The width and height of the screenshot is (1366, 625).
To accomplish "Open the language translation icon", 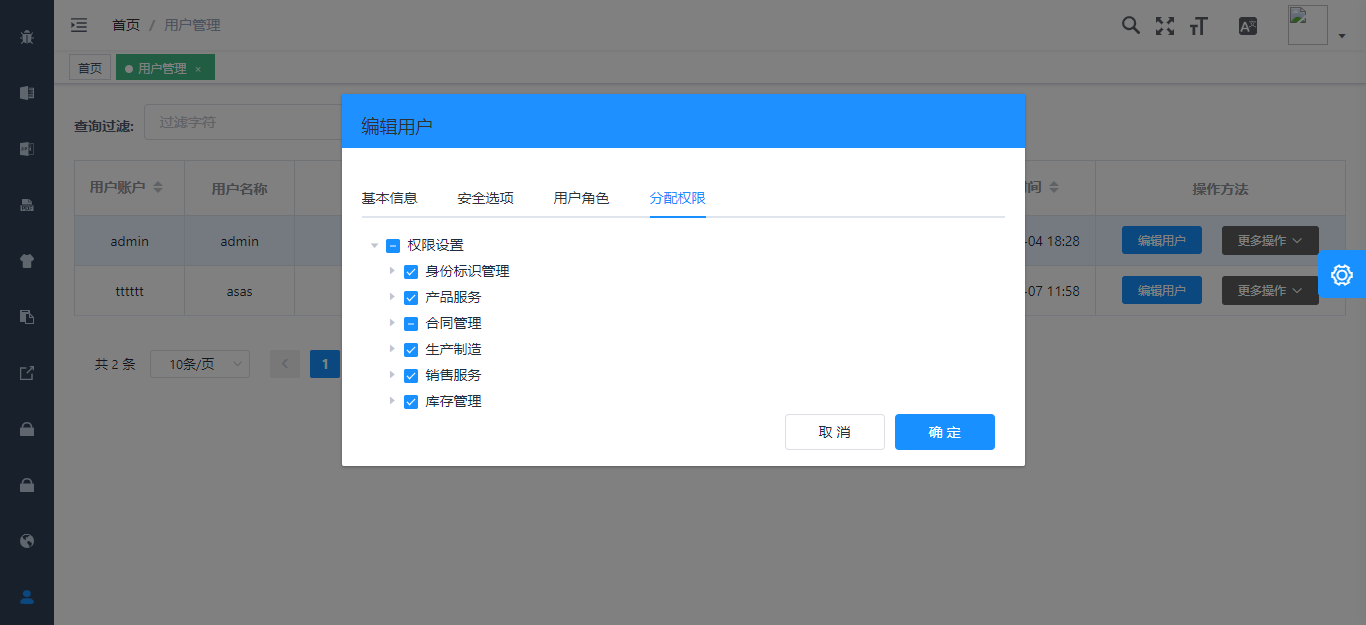I will [x=1247, y=25].
